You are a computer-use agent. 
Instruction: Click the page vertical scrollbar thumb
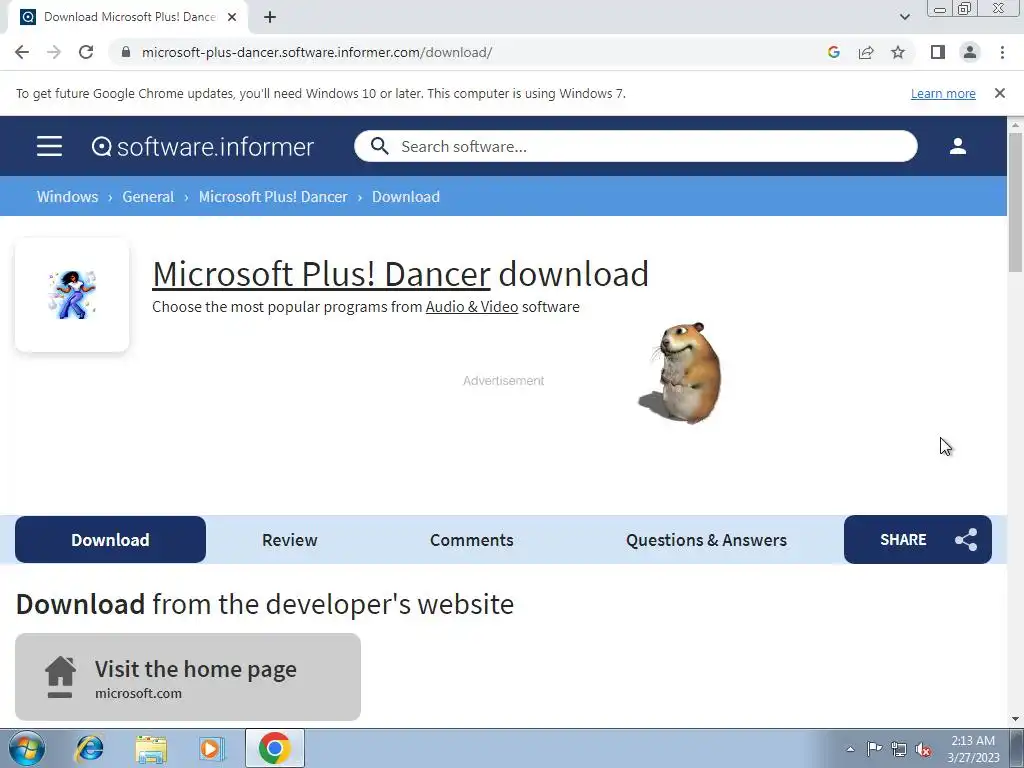[1015, 202]
